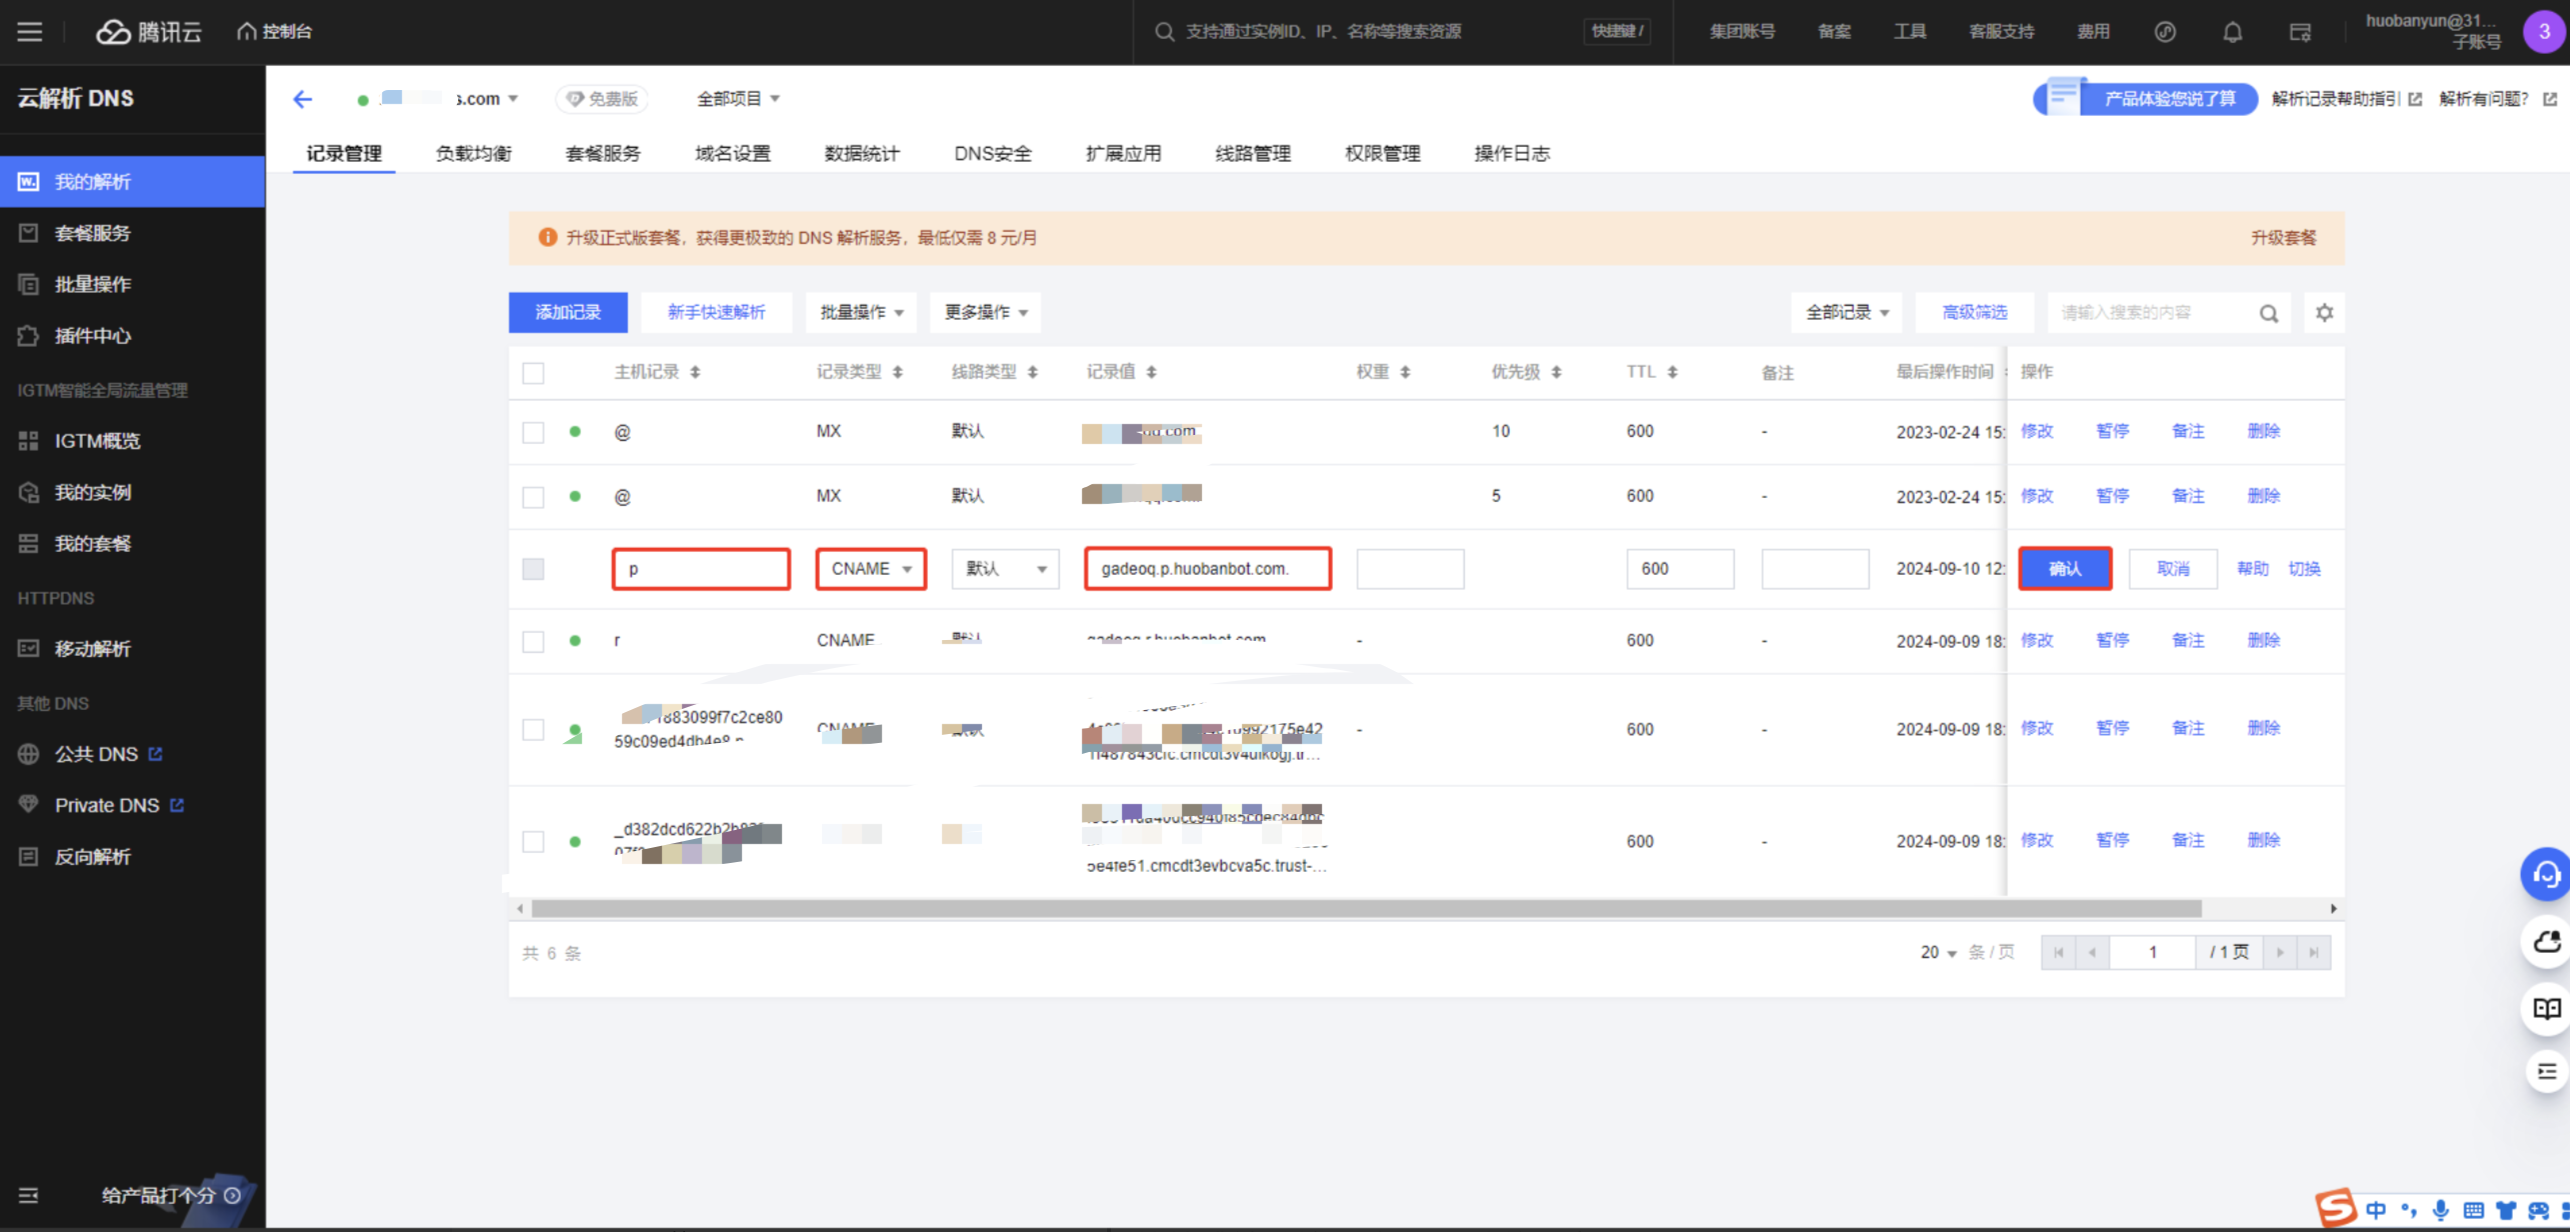This screenshot has width=2570, height=1232.
Task: Click the search icon in top bar
Action: click(1164, 32)
